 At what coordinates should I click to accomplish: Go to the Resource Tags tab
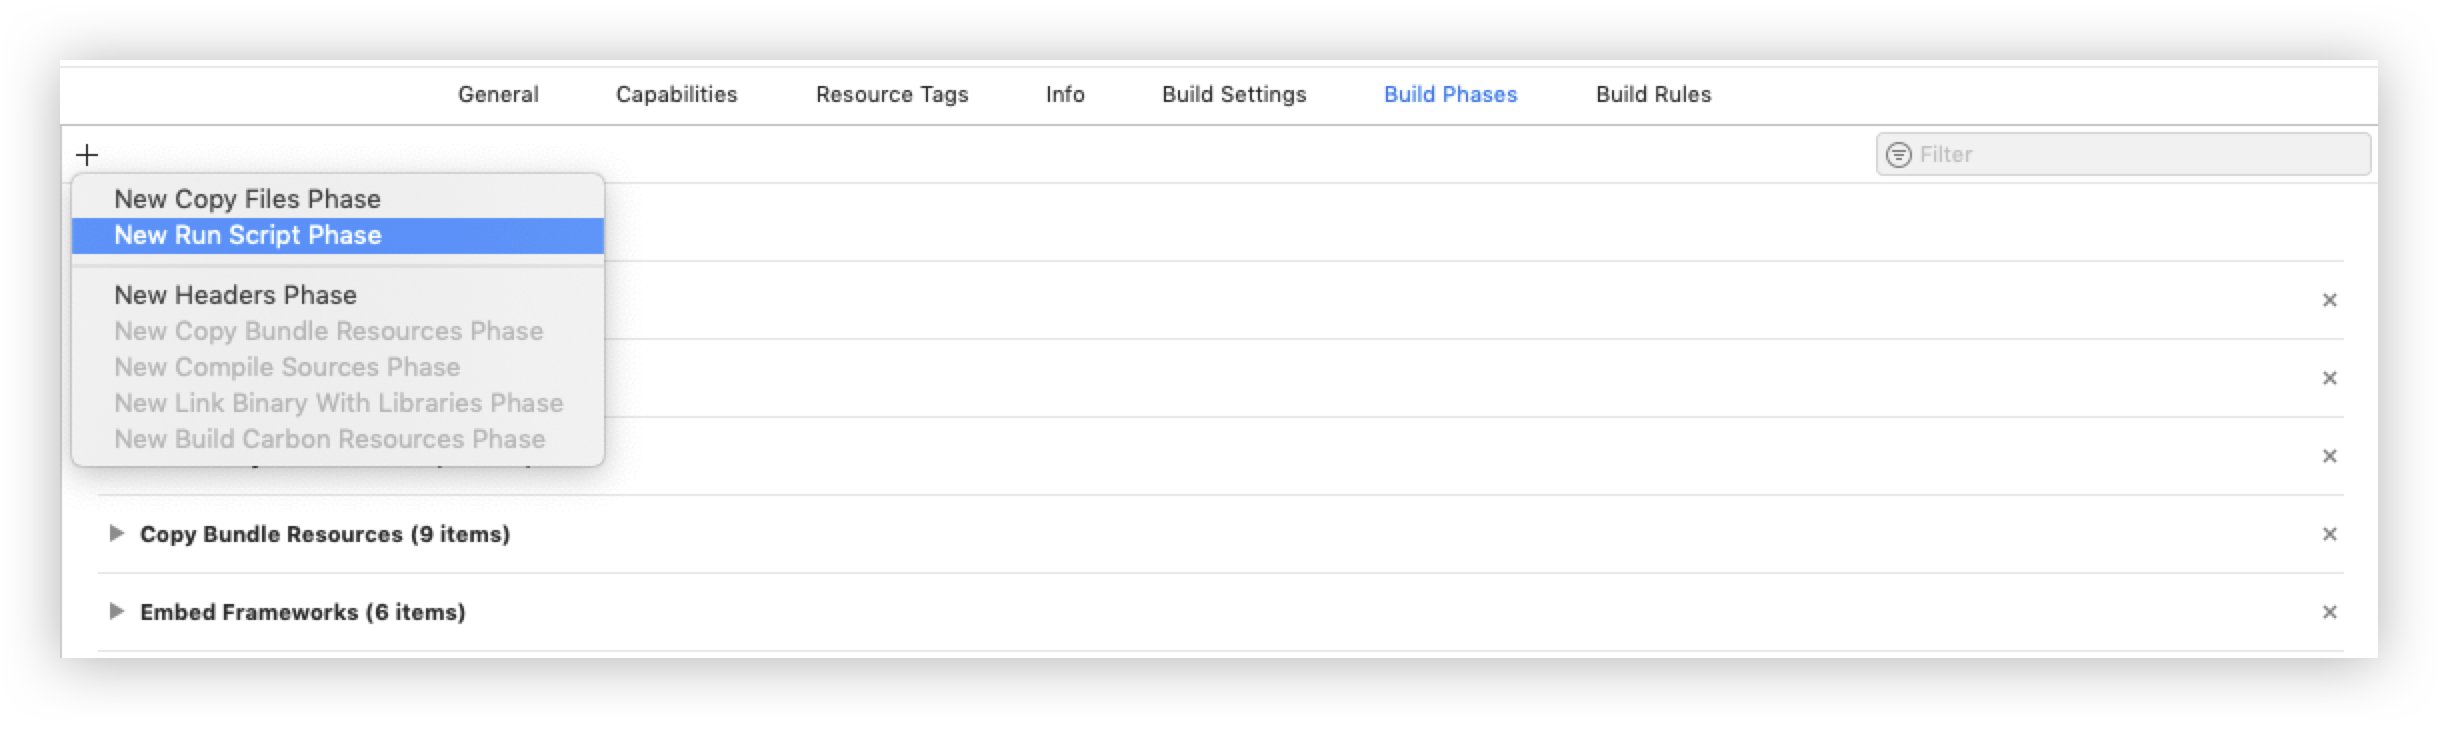pyautogui.click(x=892, y=94)
